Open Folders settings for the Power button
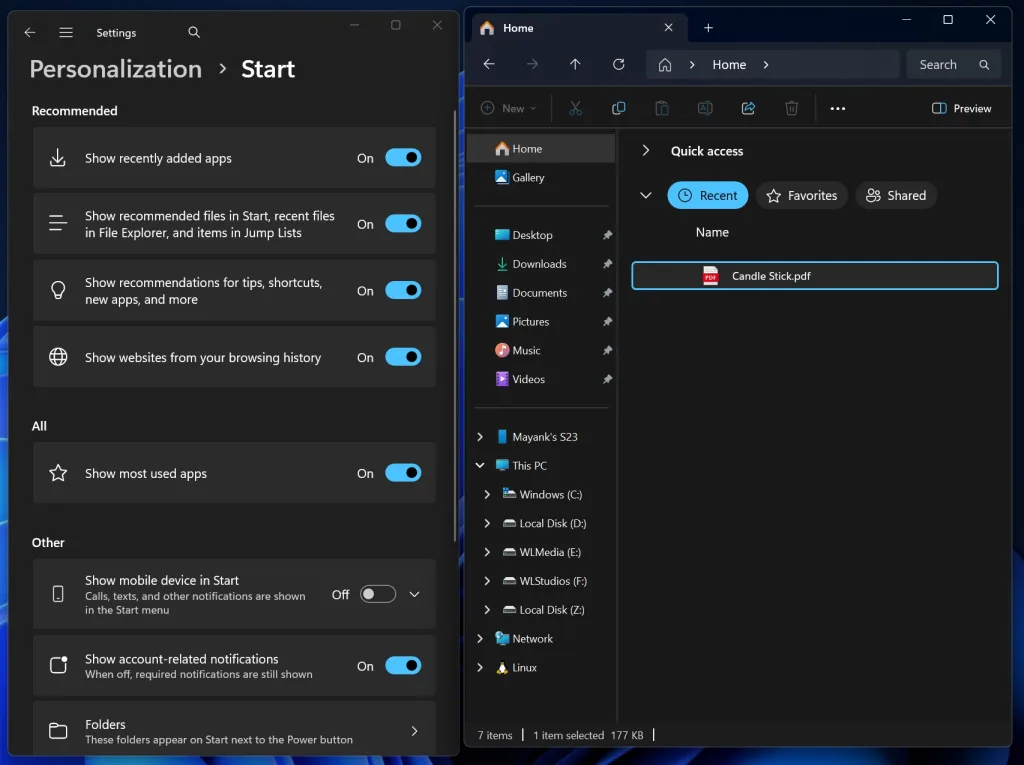Image resolution: width=1024 pixels, height=765 pixels. [x=234, y=729]
